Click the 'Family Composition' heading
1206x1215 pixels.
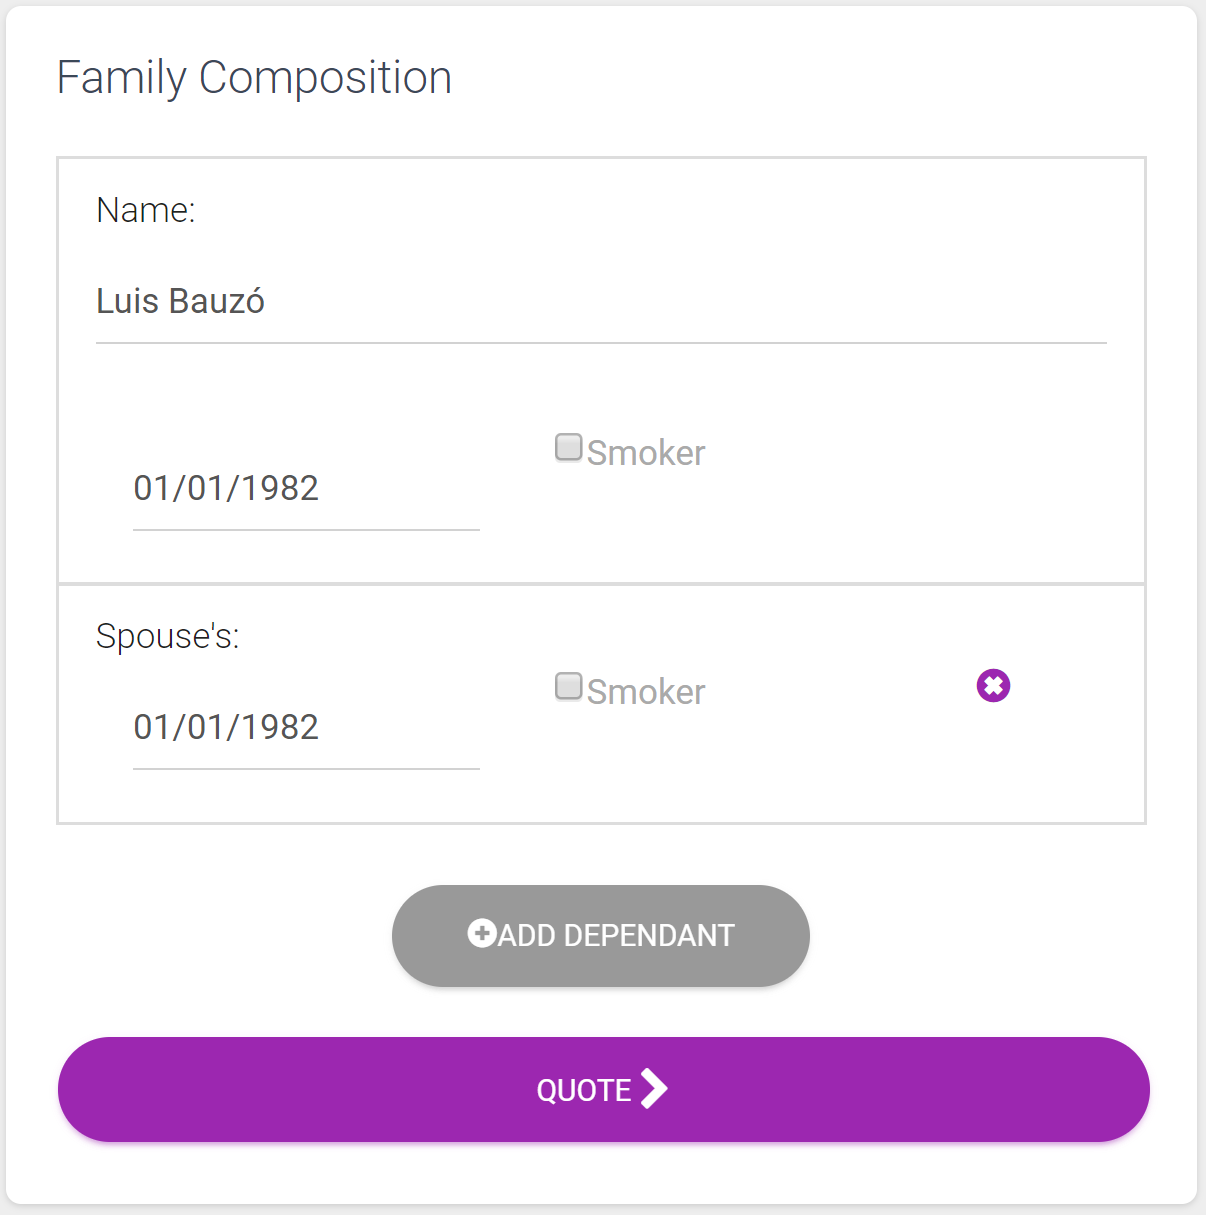(254, 78)
